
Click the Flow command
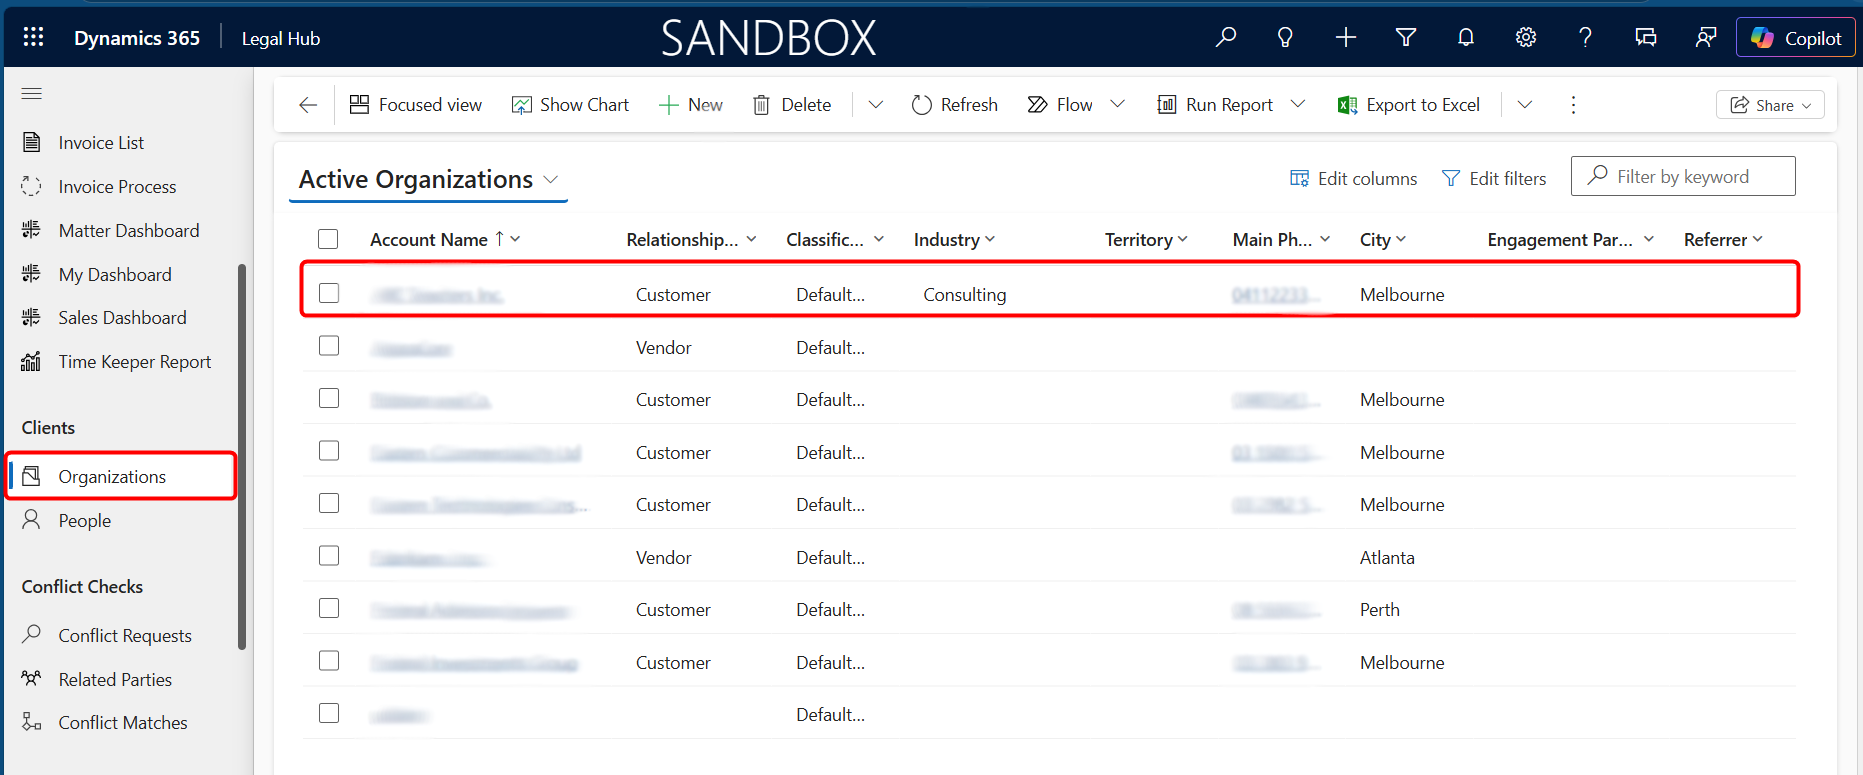click(1060, 105)
